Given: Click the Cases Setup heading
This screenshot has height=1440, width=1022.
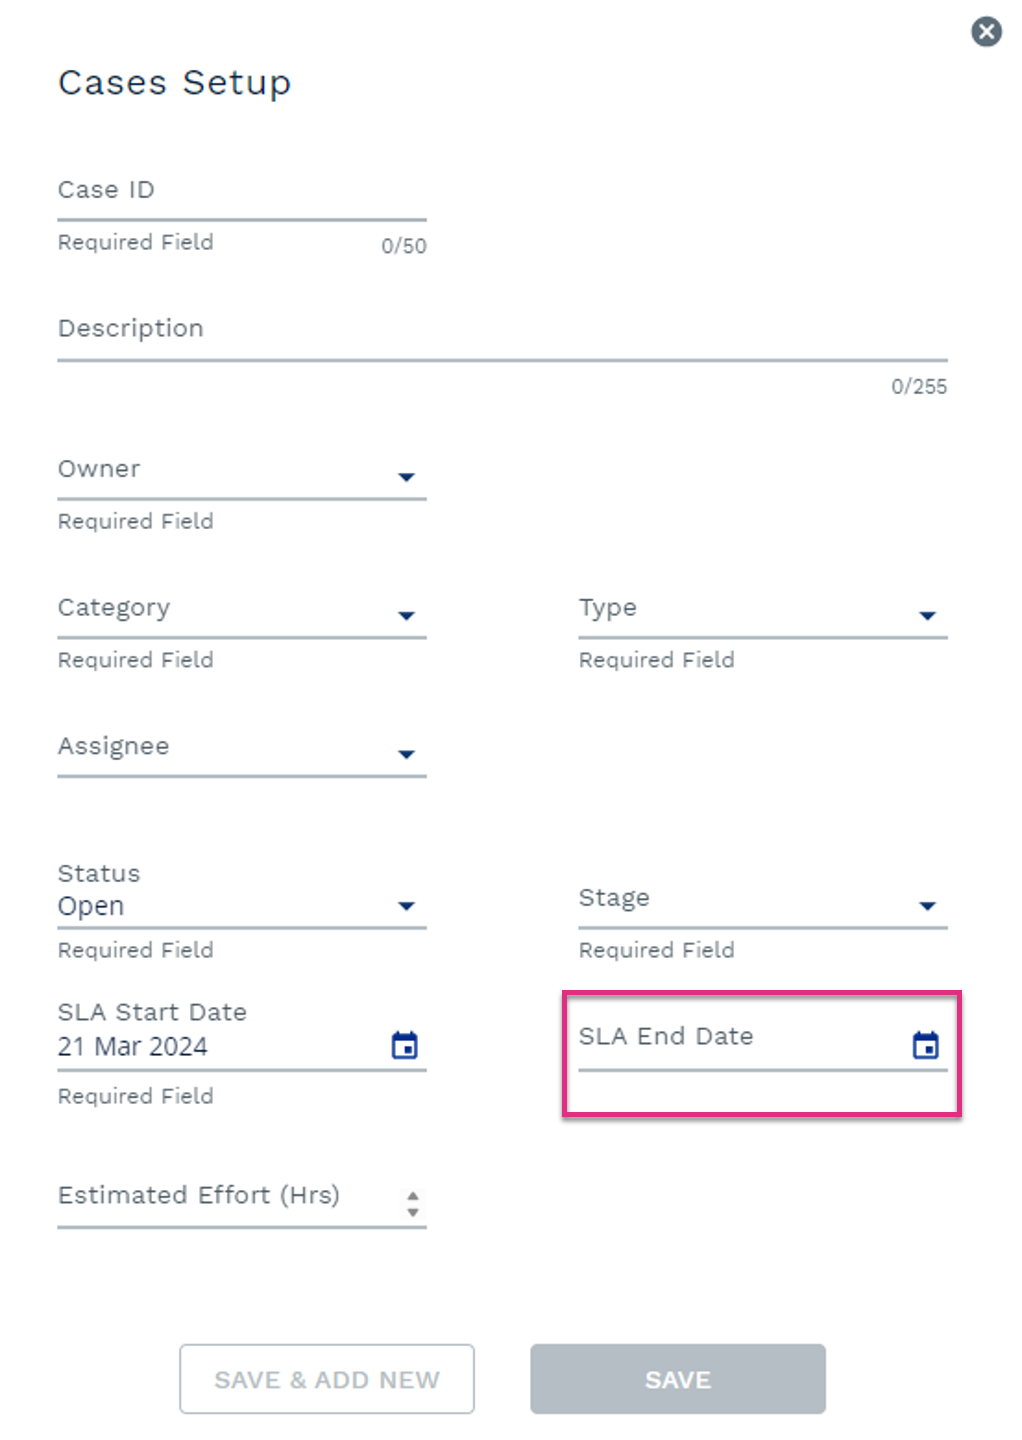Looking at the screenshot, I should point(175,83).
